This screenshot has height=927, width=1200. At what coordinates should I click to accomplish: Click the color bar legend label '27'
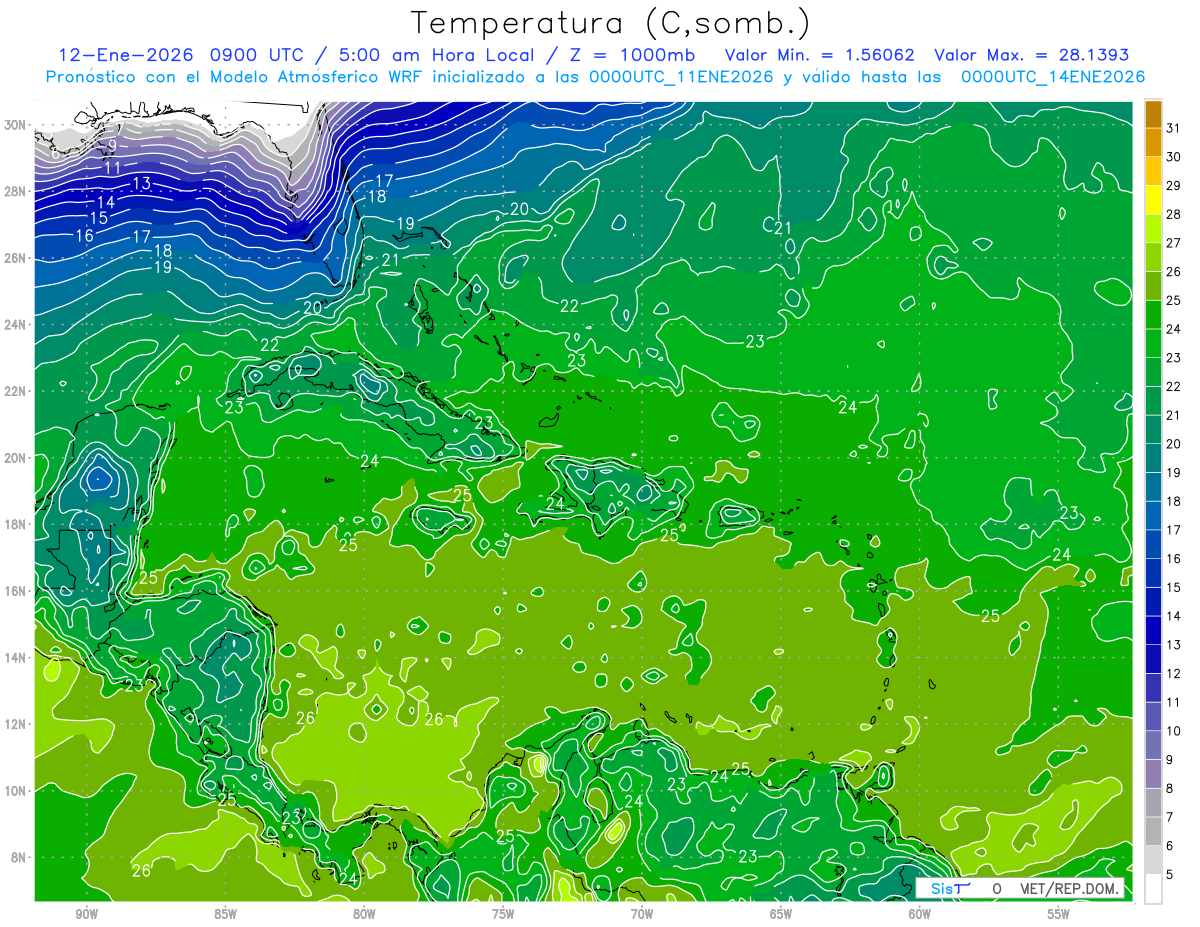[1174, 243]
